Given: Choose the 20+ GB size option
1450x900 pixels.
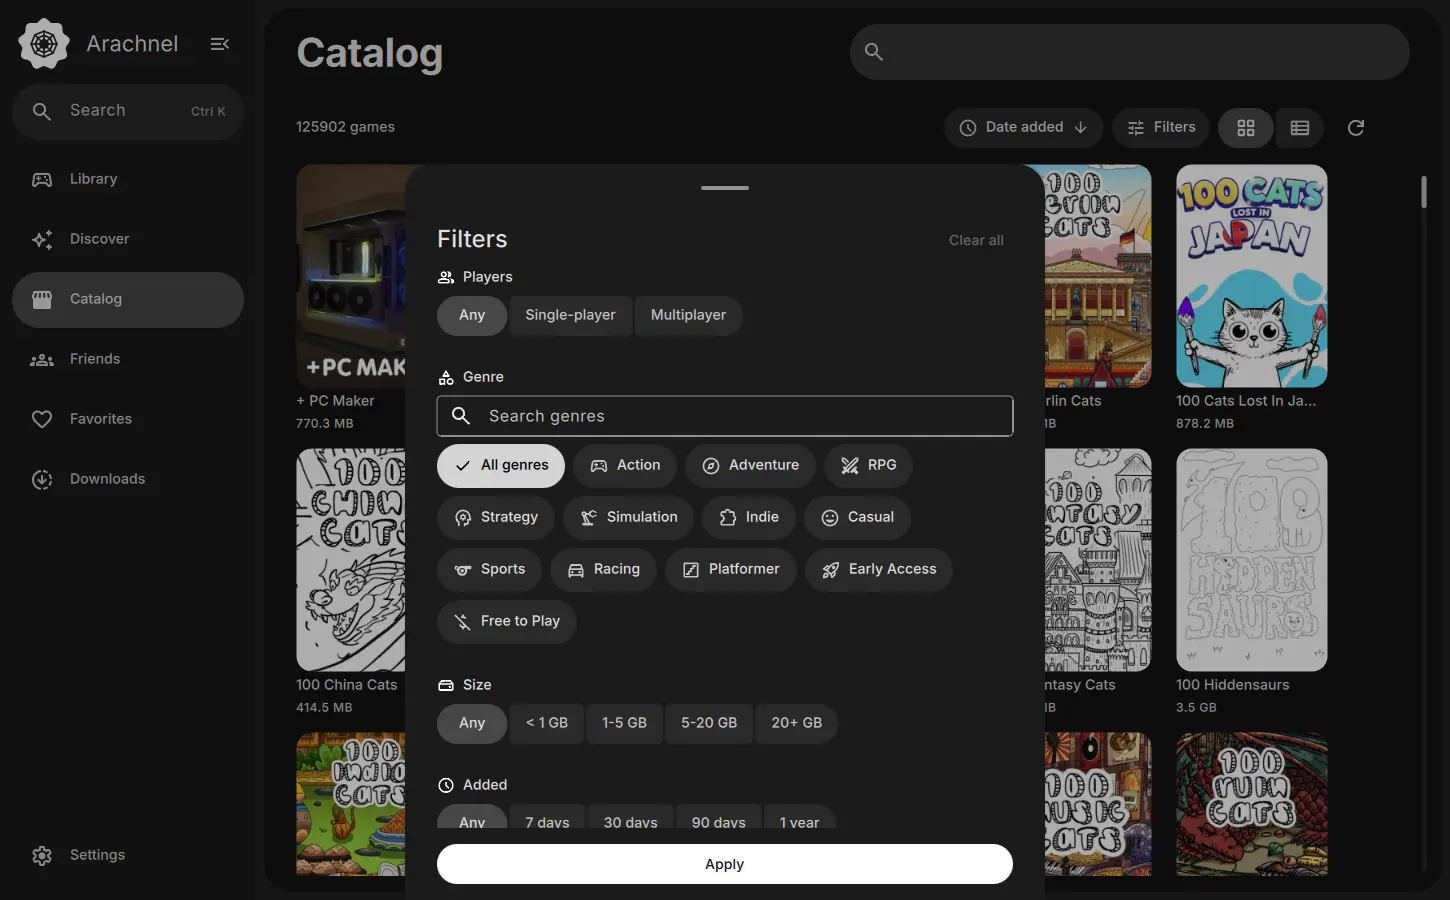Looking at the screenshot, I should click(x=797, y=723).
